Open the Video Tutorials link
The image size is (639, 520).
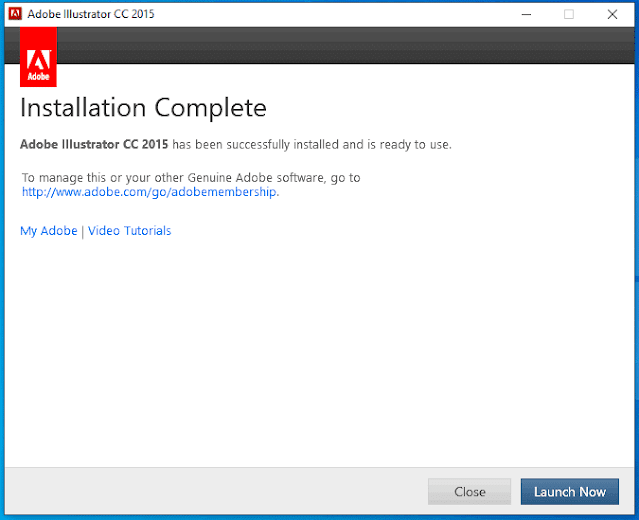pos(130,231)
